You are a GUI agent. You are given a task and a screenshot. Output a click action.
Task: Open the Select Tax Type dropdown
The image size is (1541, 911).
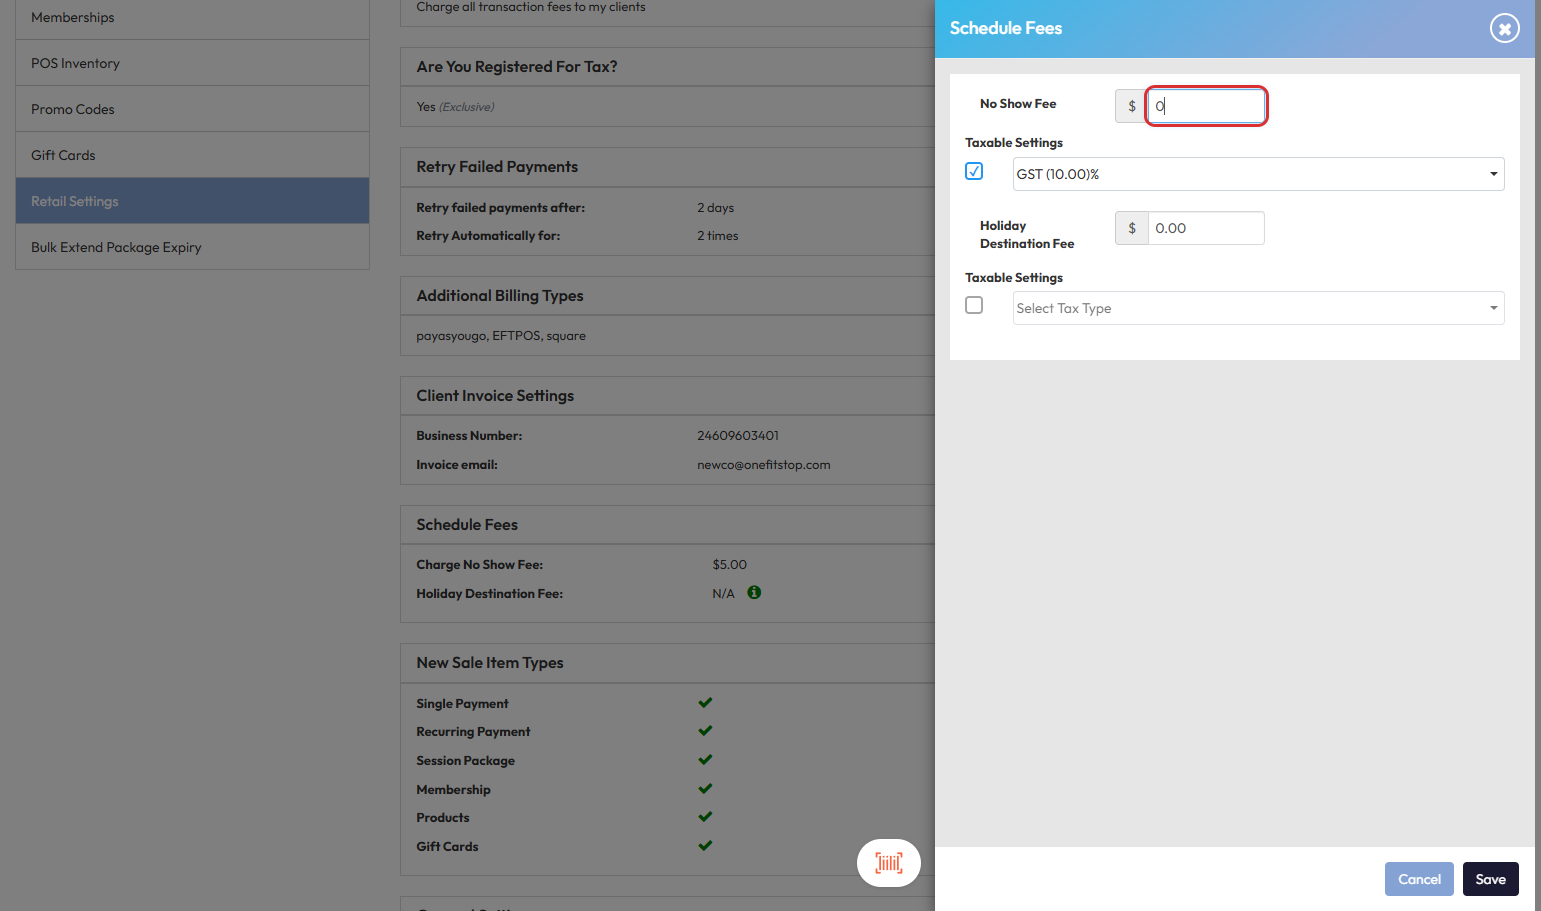point(1257,308)
